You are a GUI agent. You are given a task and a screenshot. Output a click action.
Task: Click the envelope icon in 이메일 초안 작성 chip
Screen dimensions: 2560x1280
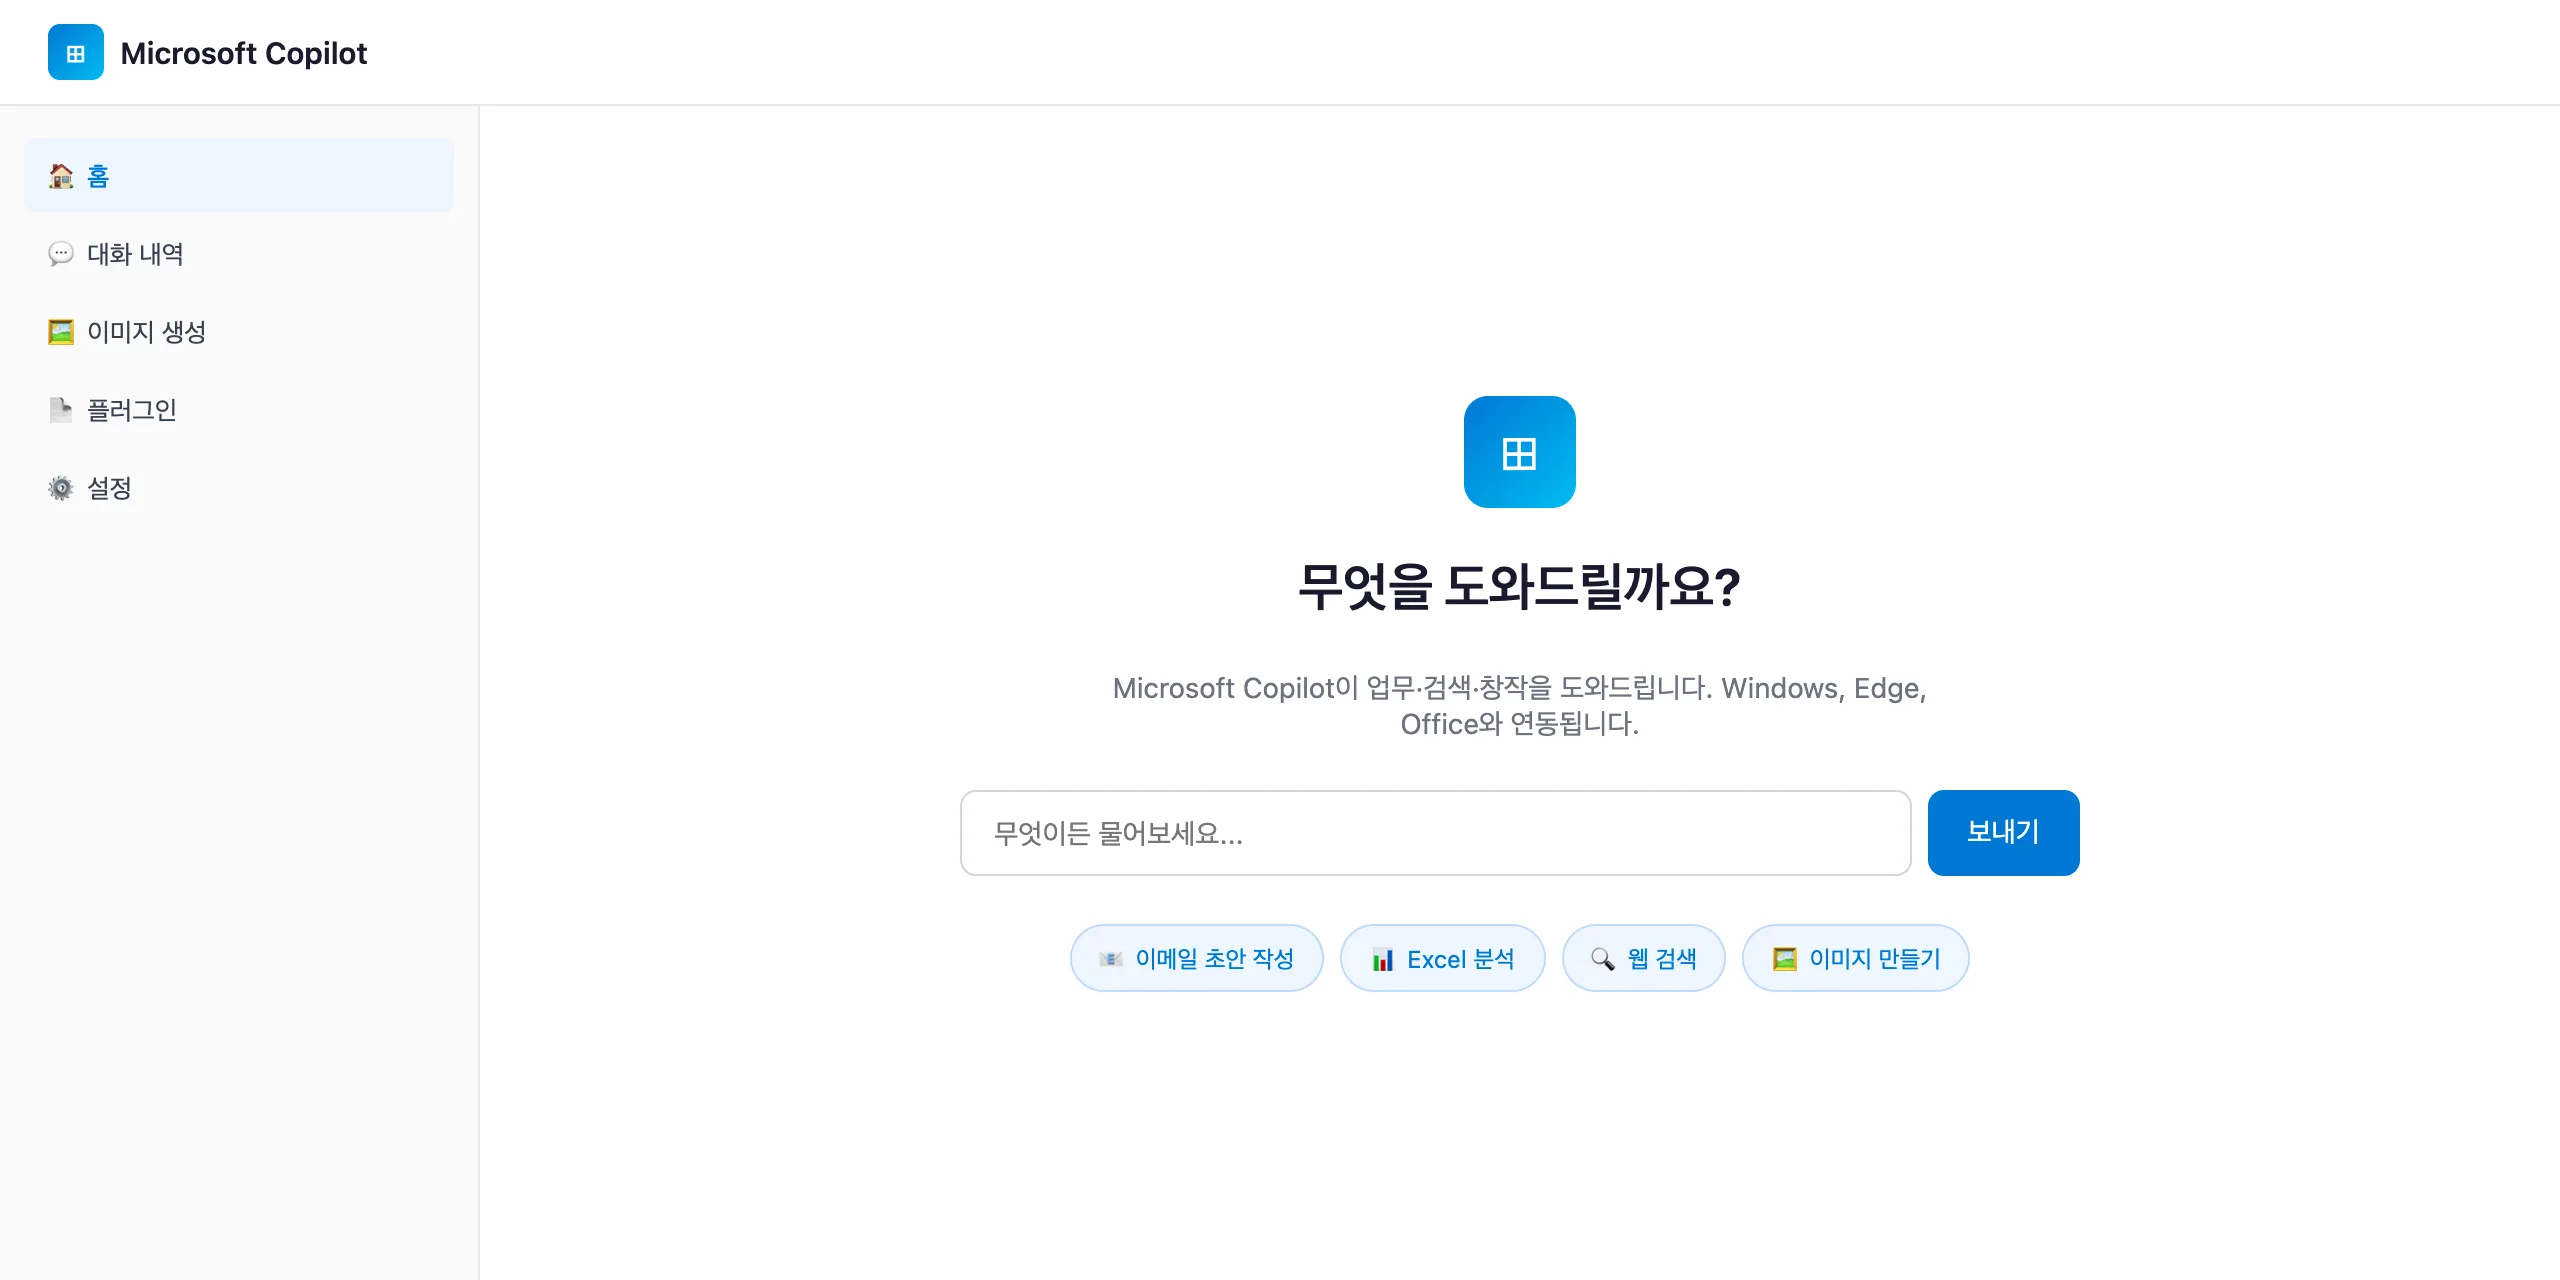1111,959
